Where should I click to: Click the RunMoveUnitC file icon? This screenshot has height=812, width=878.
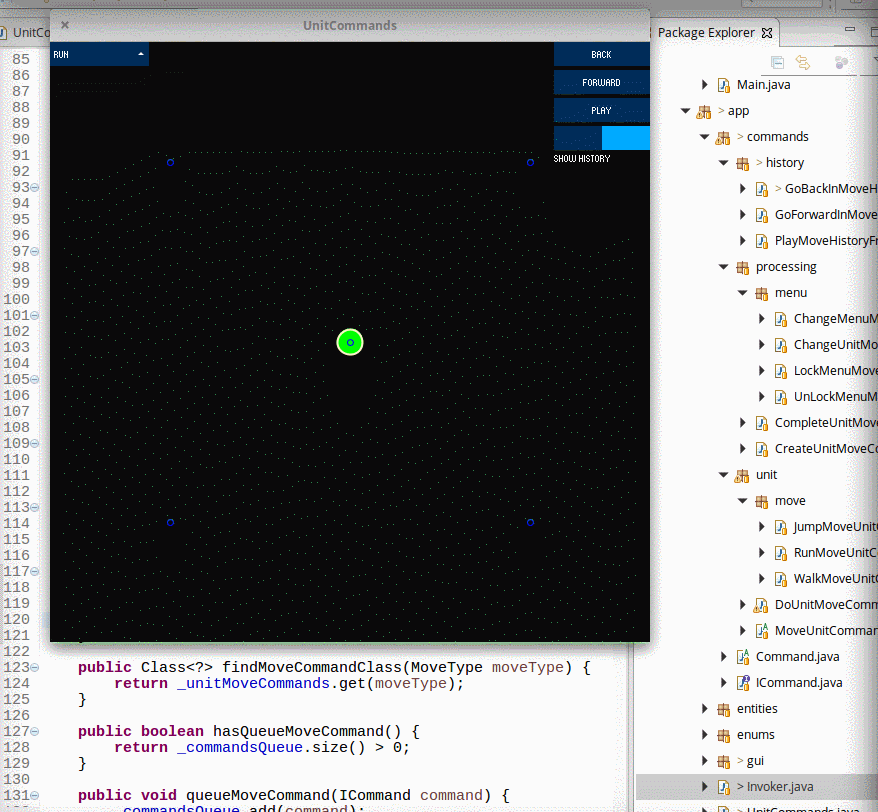781,553
